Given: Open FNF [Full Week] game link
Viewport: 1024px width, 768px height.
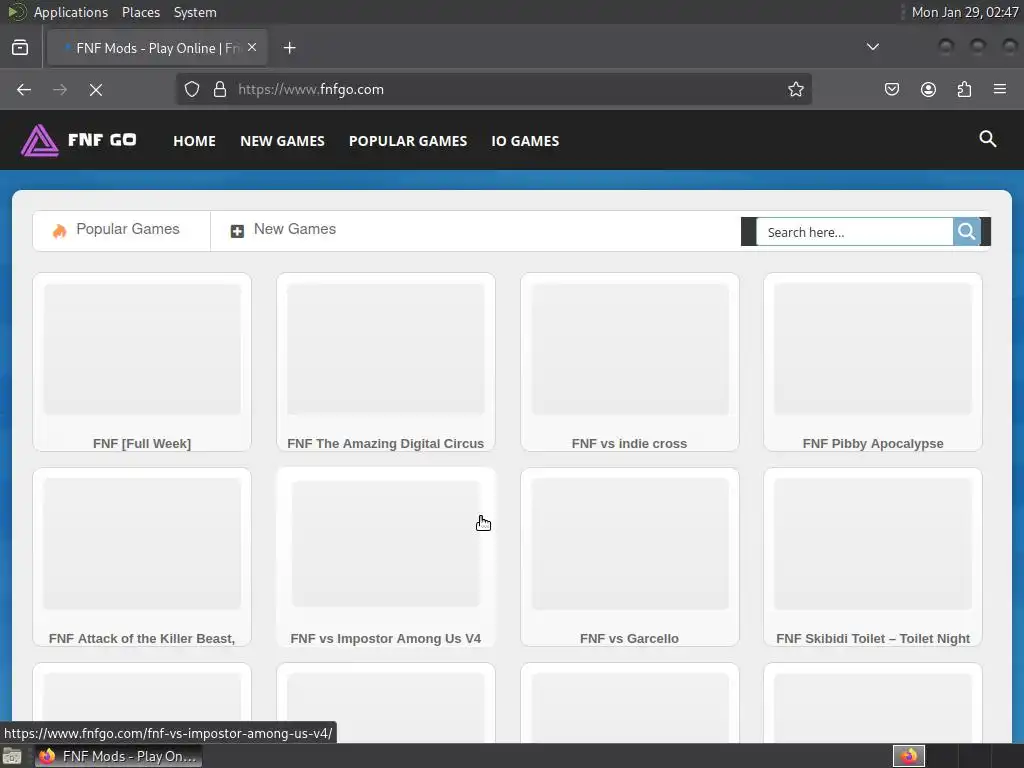Looking at the screenshot, I should click(142, 443).
